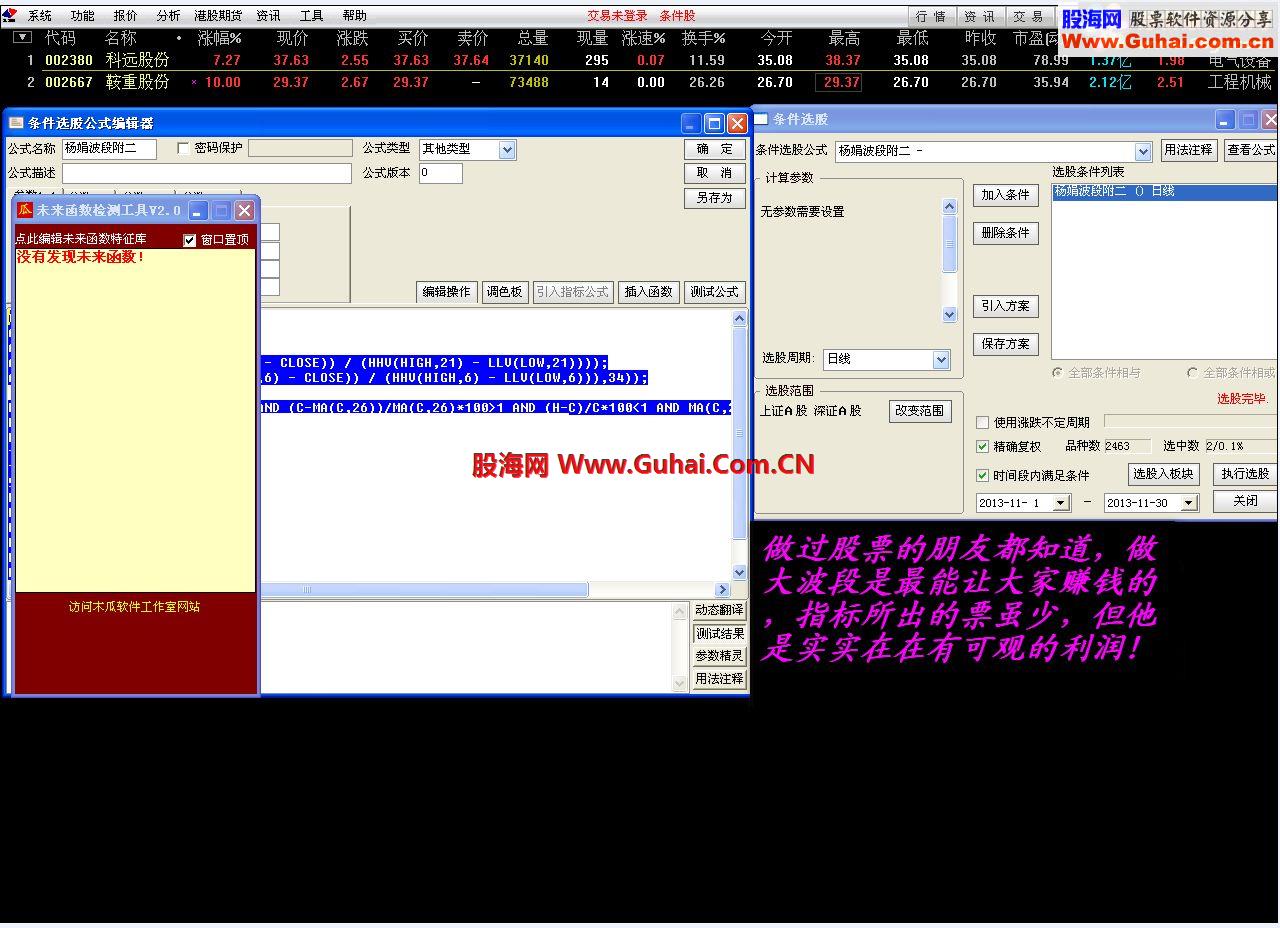The height and width of the screenshot is (928, 1280).
Task: Click 点此编辑未来函数特征库 link
Action: coord(81,240)
